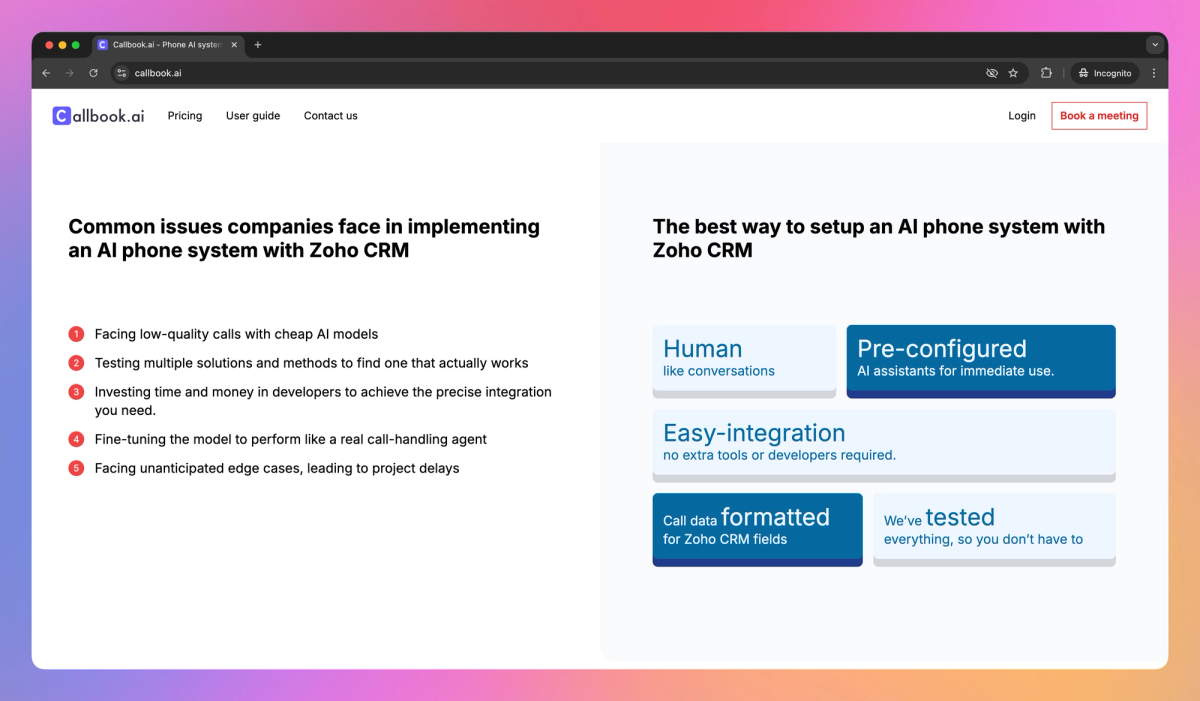Click the We've tested everything card
1200x701 pixels.
click(994, 529)
